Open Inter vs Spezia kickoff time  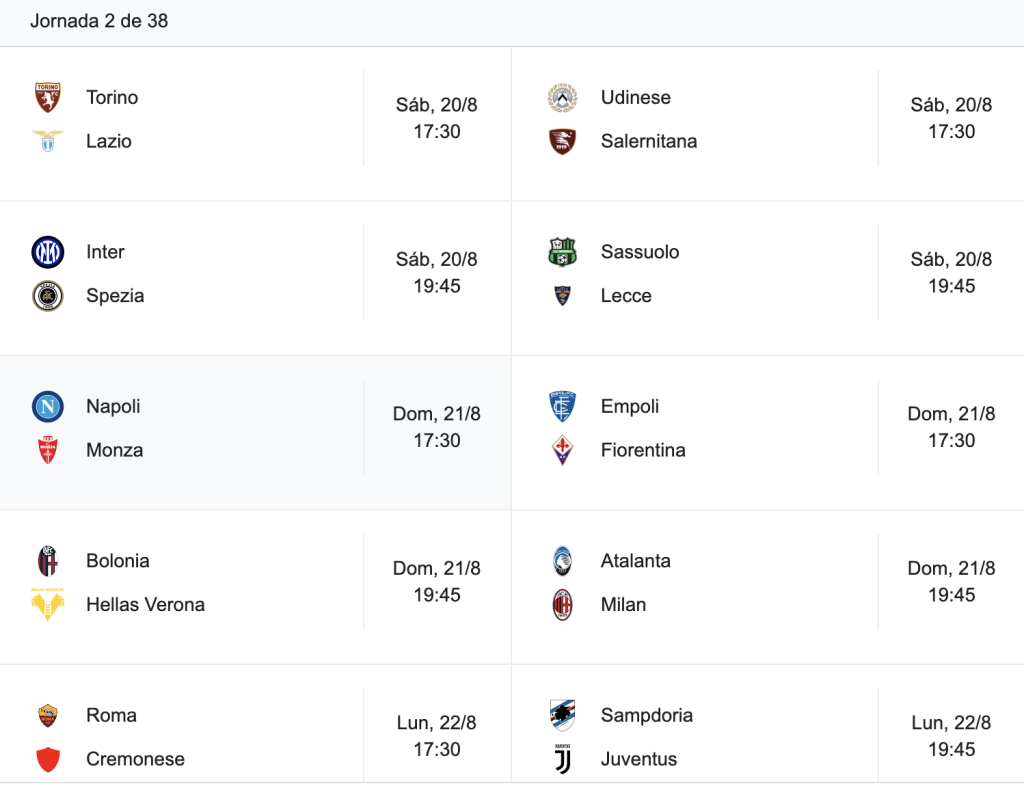(437, 286)
